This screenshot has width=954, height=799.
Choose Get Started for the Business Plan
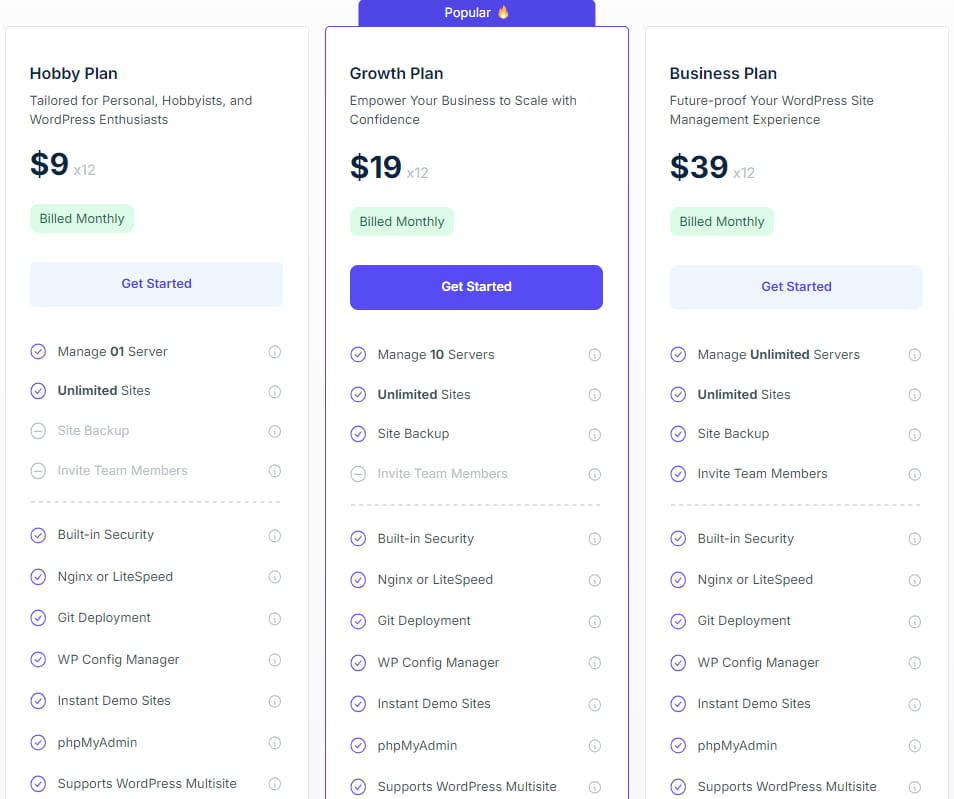pyautogui.click(x=796, y=287)
